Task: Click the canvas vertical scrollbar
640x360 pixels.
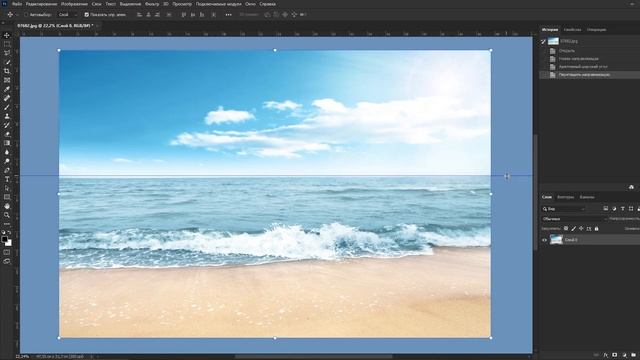Action: coord(536,192)
